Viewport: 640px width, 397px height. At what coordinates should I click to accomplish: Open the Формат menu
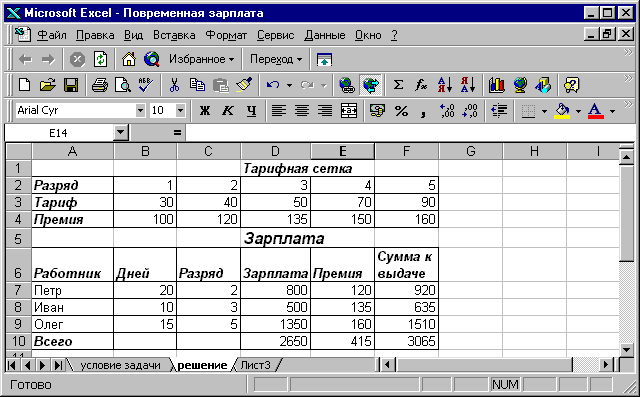point(226,35)
